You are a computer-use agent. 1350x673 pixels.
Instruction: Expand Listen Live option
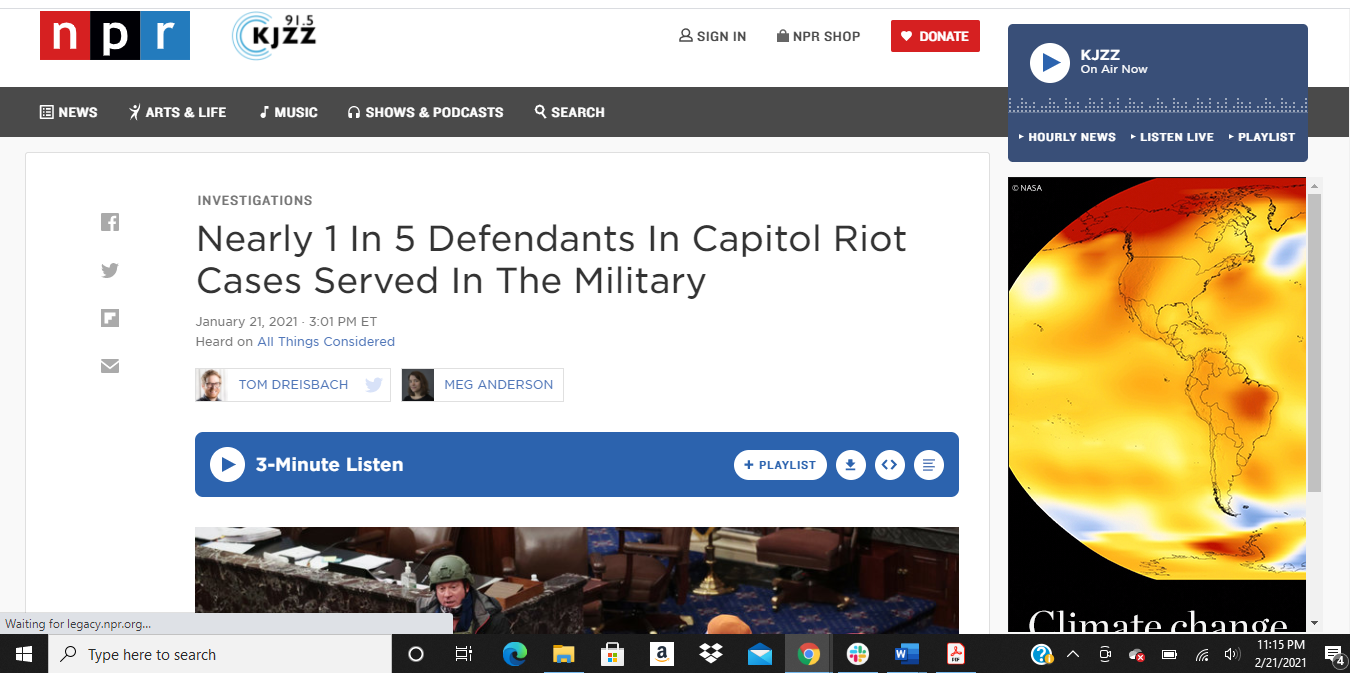click(1172, 137)
